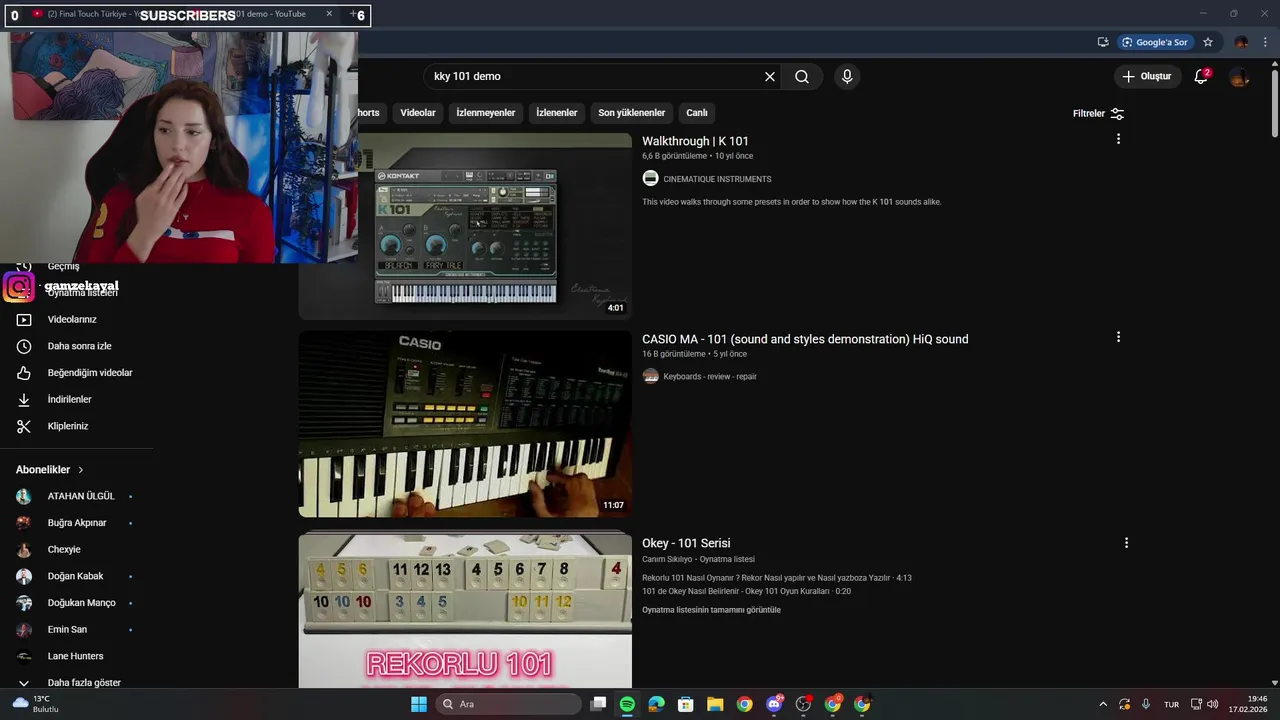
Task: Open more options for CASIO MA-101 video
Action: (1118, 337)
